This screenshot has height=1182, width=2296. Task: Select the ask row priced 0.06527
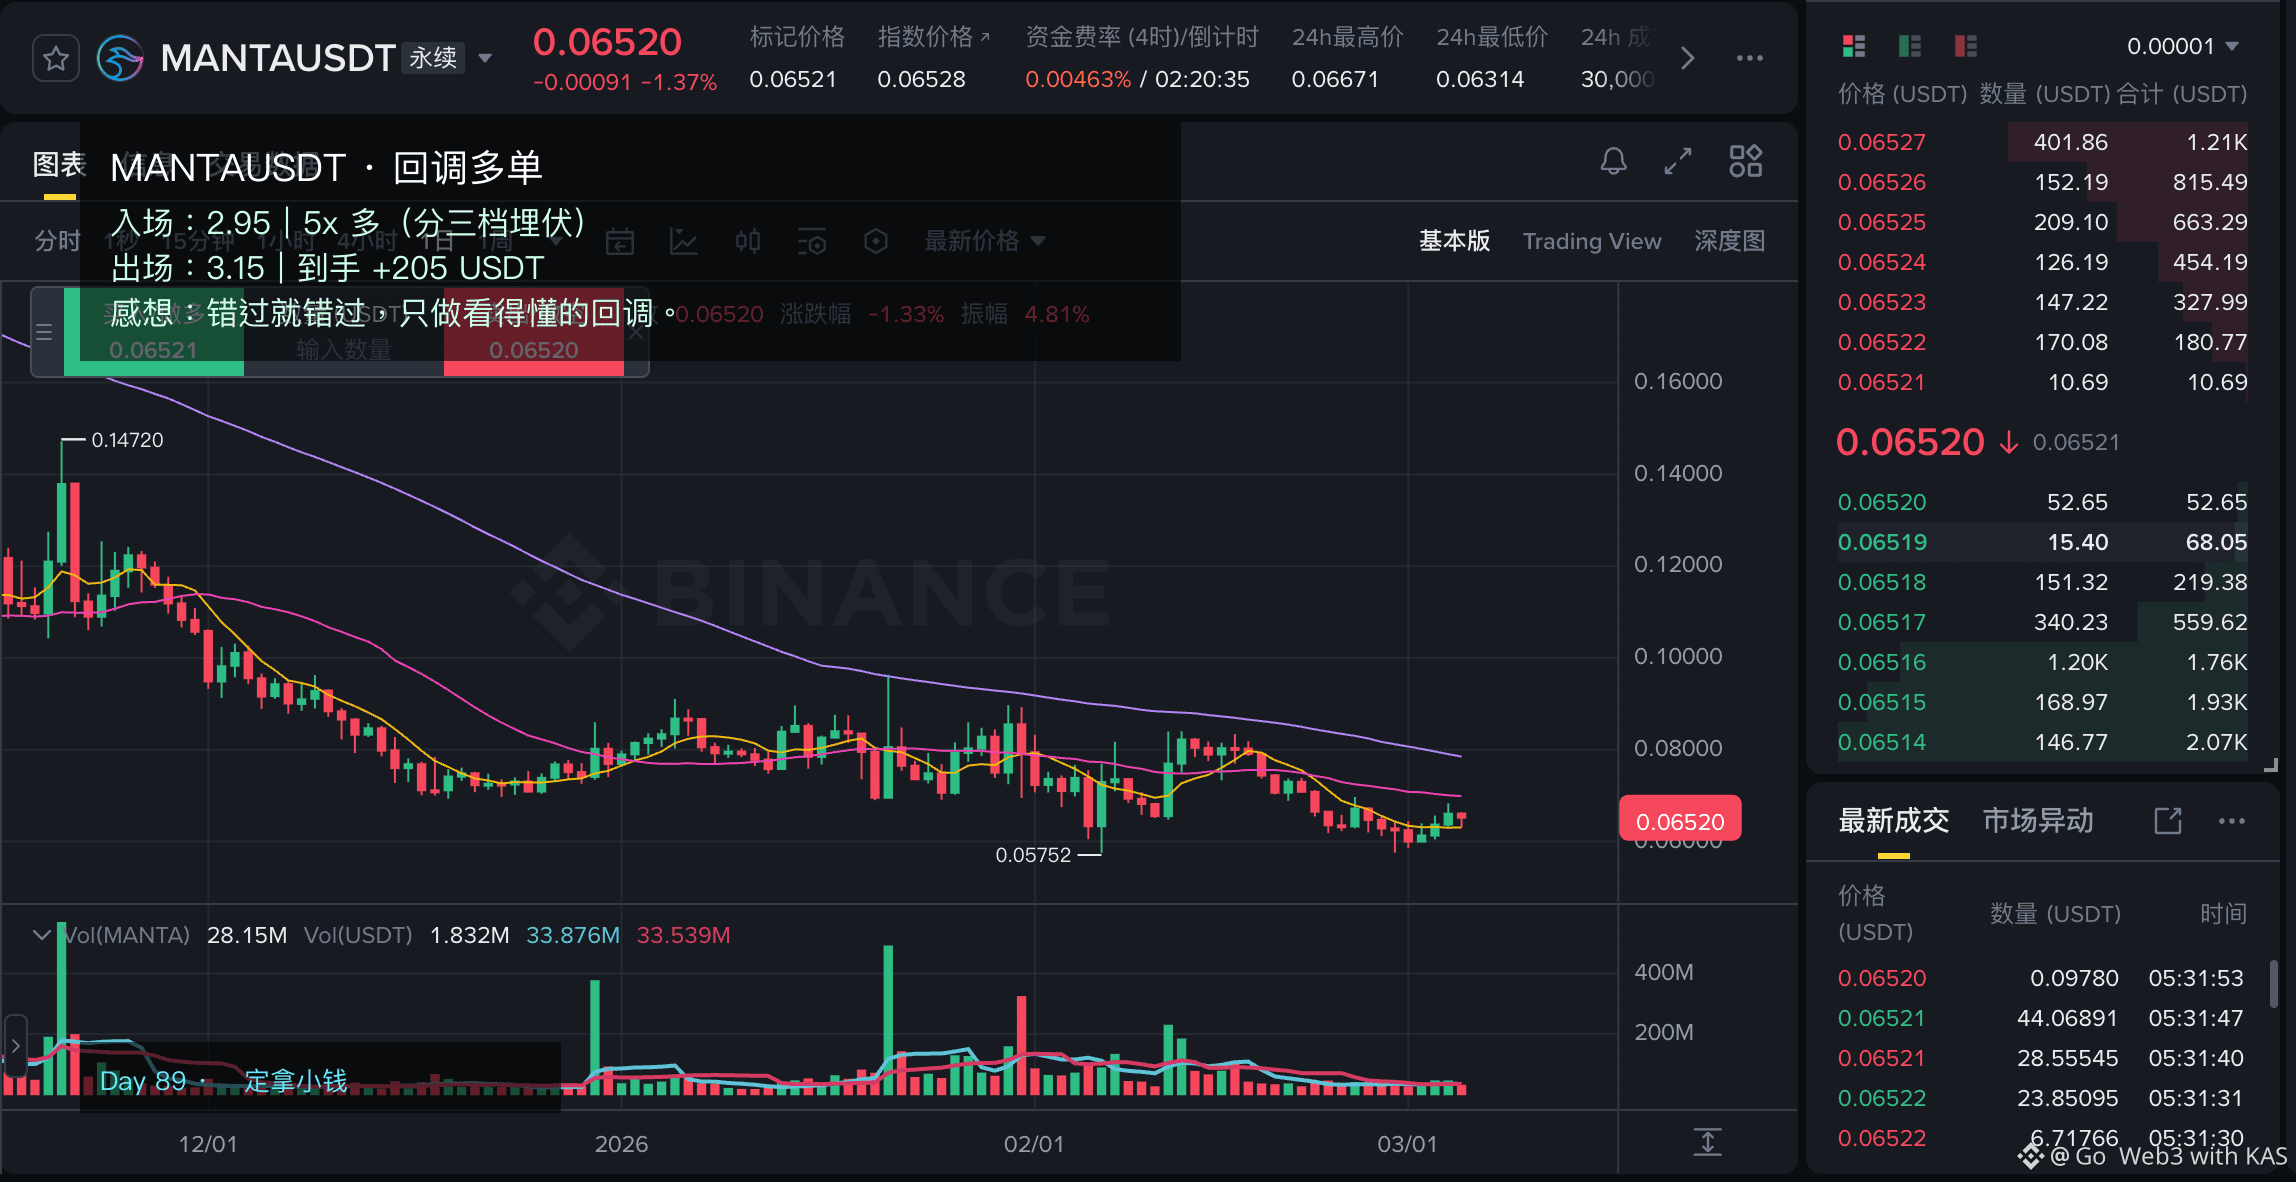click(2042, 142)
